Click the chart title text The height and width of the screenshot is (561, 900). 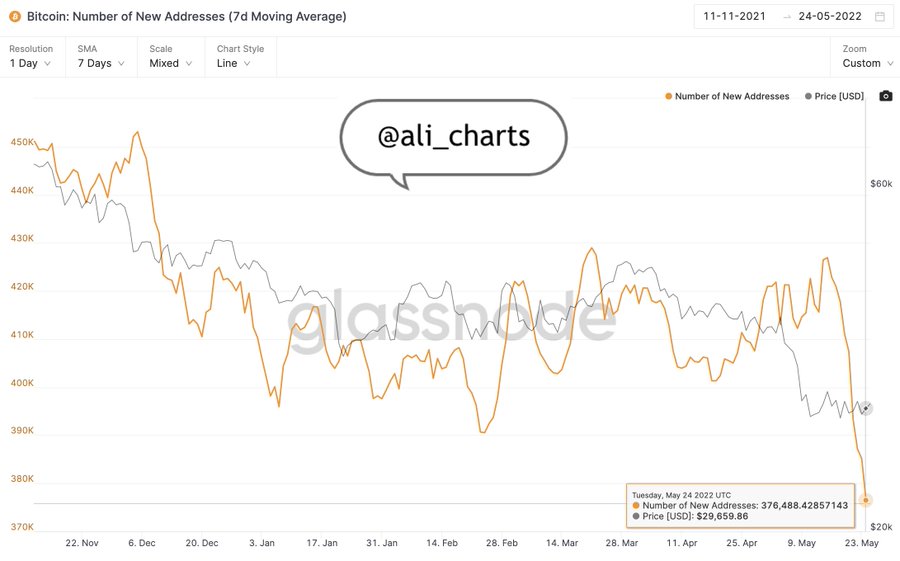[187, 16]
